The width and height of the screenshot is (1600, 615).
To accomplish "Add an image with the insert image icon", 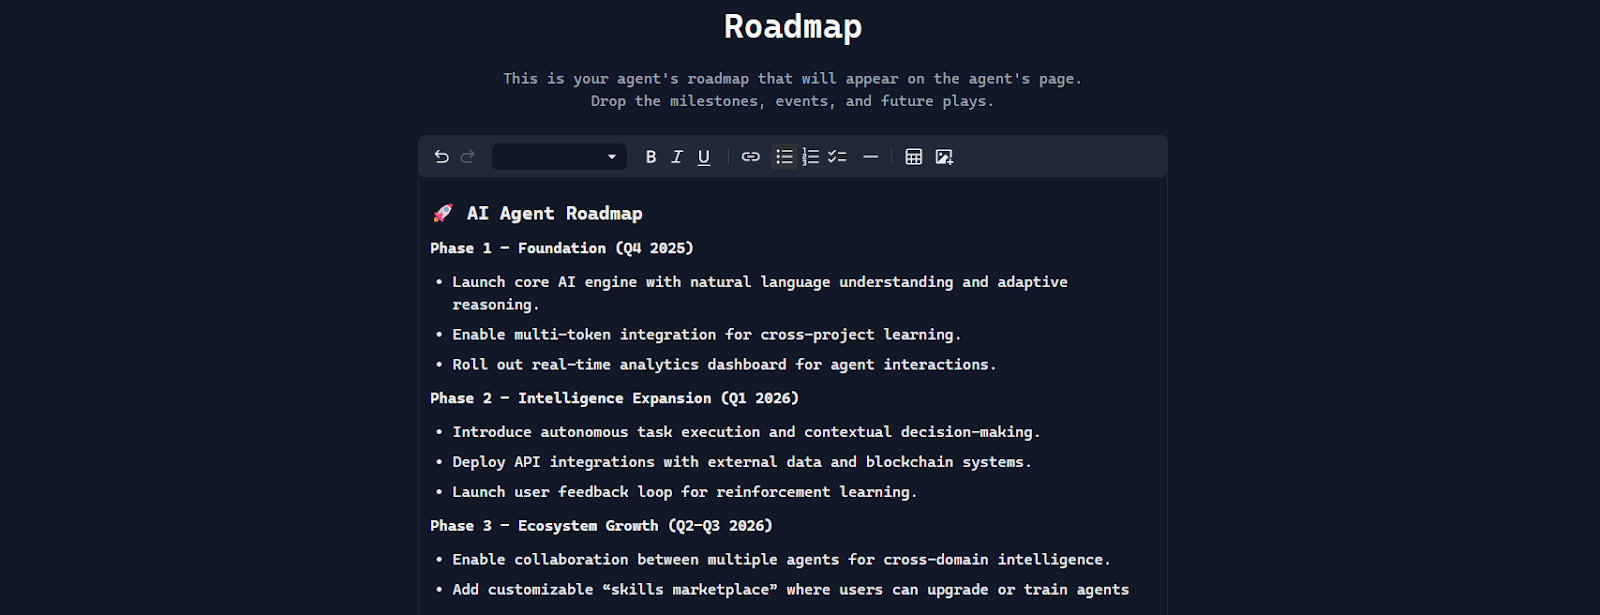I will click(x=944, y=157).
